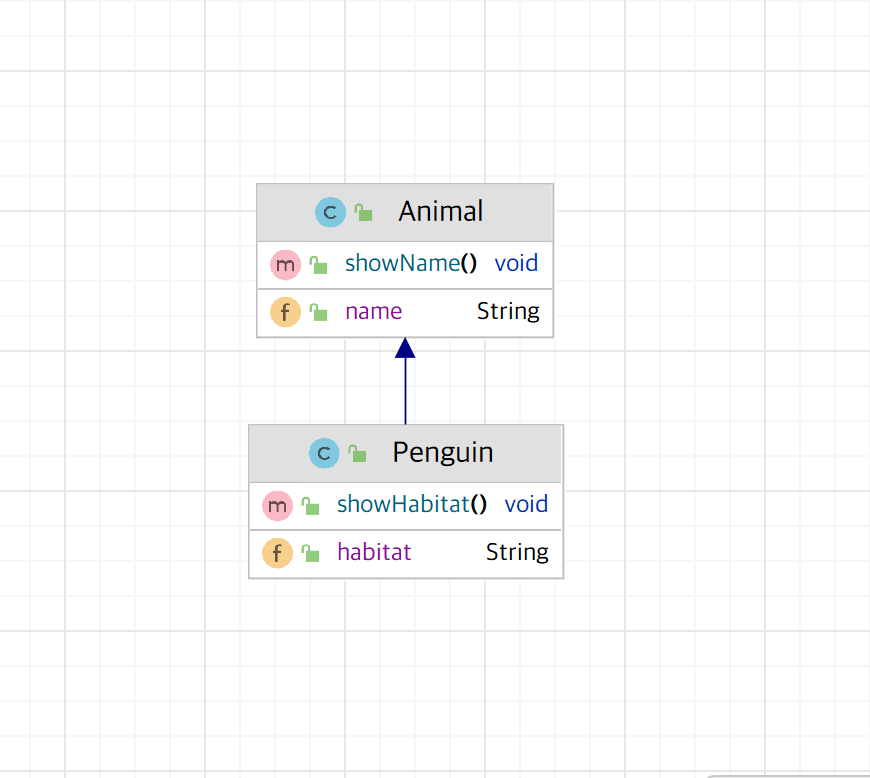Viewport: 870px width, 778px height.
Task: Click the public lock icon beside habitat field
Action: [x=310, y=553]
